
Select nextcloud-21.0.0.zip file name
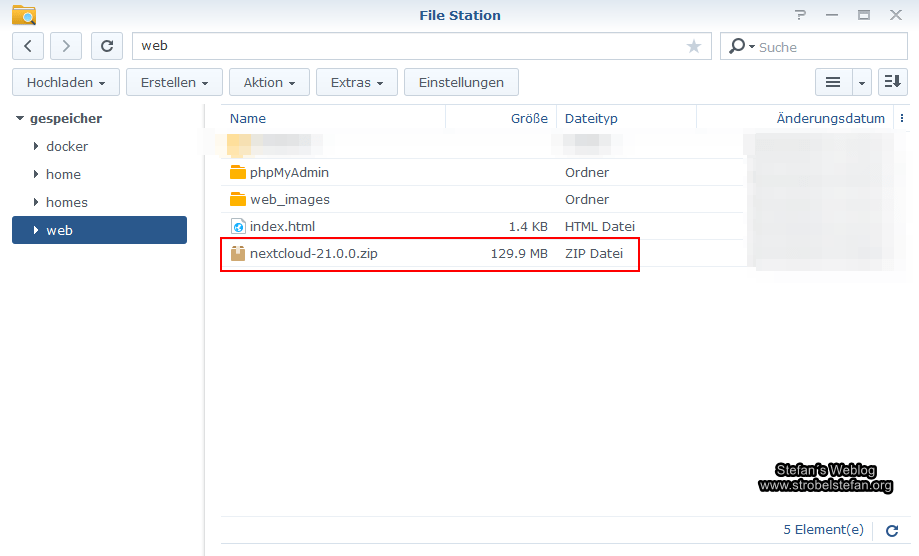[314, 253]
